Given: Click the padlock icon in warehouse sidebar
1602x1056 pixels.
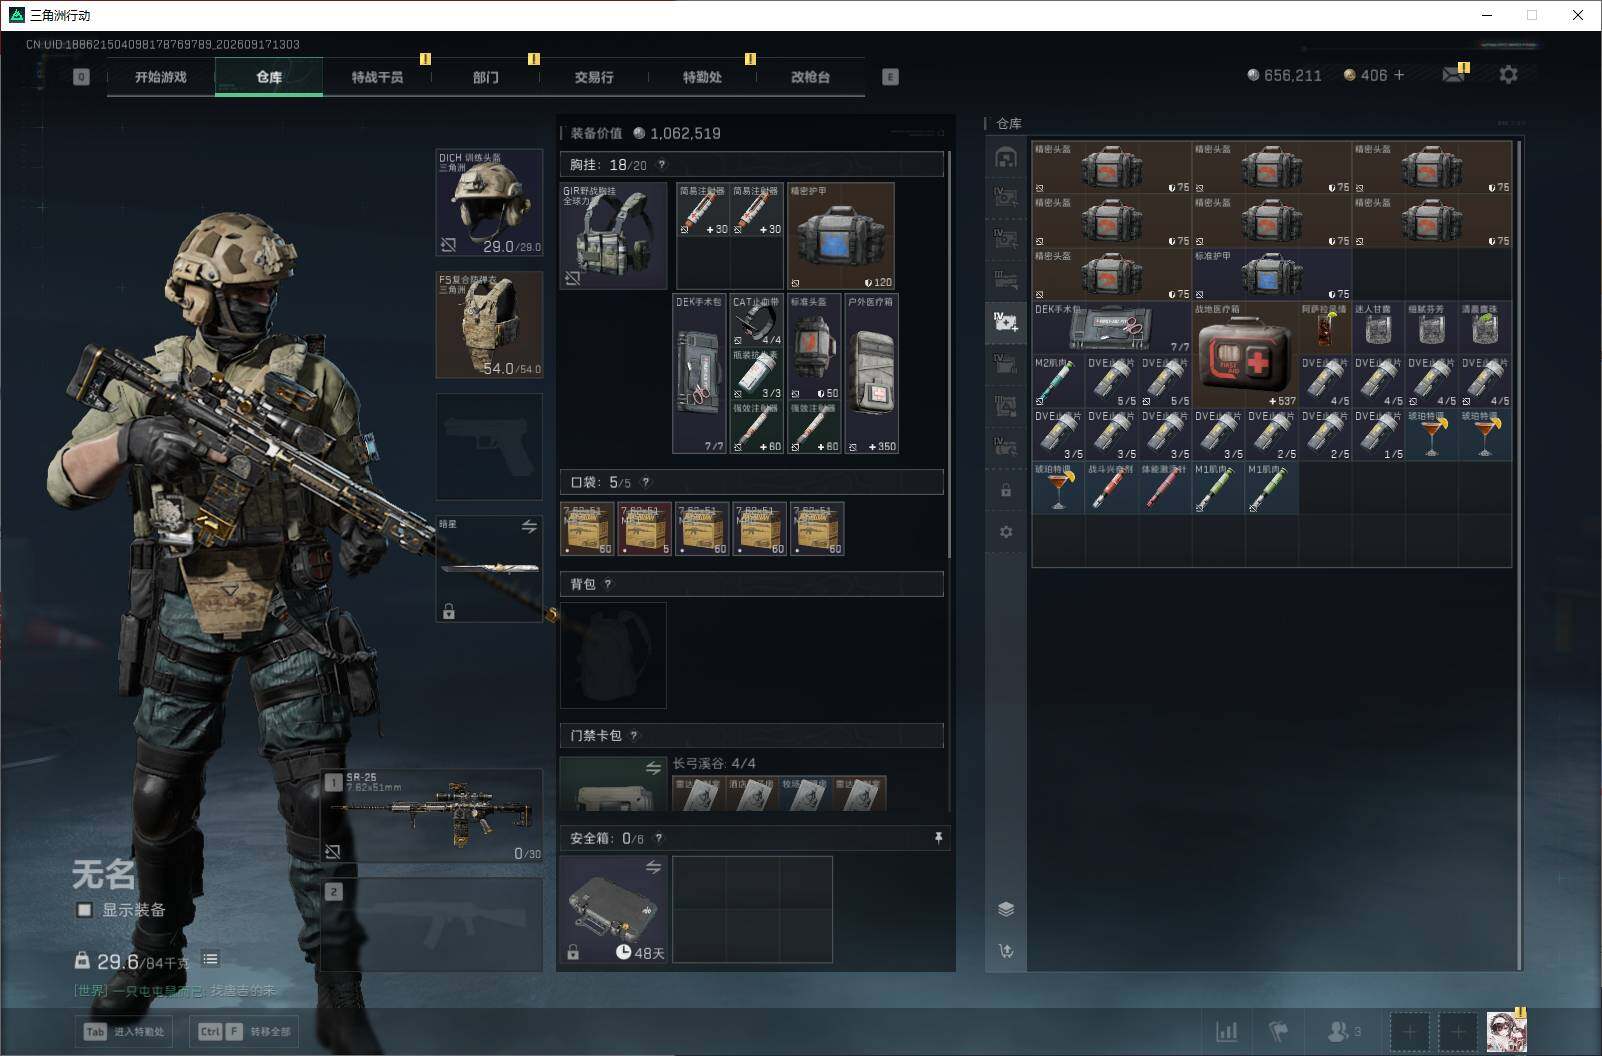Looking at the screenshot, I should coord(1006,491).
